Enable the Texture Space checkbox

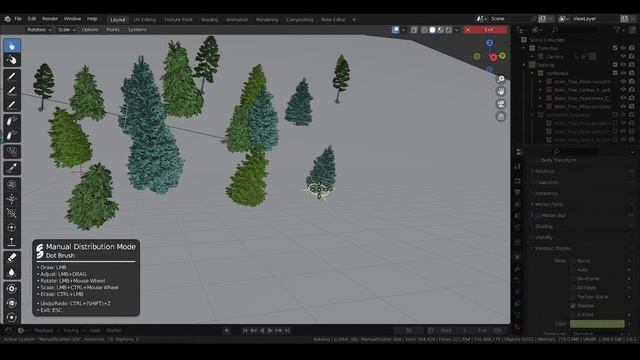tap(573, 297)
